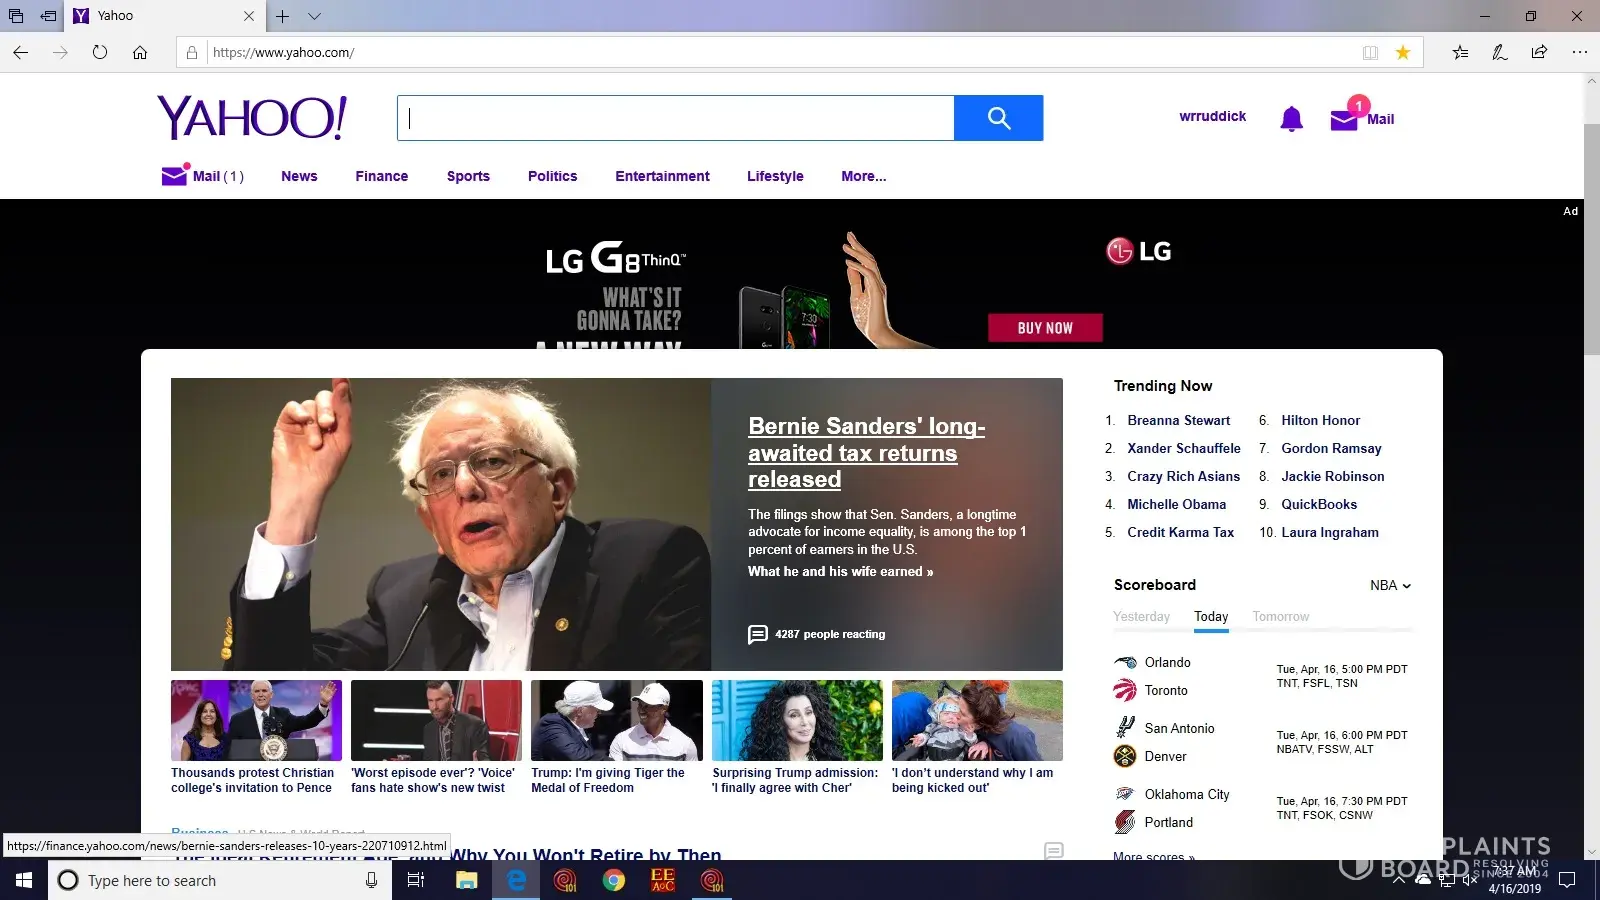Click inside the Yahoo search box
This screenshot has height=900, width=1600.
pyautogui.click(x=676, y=118)
